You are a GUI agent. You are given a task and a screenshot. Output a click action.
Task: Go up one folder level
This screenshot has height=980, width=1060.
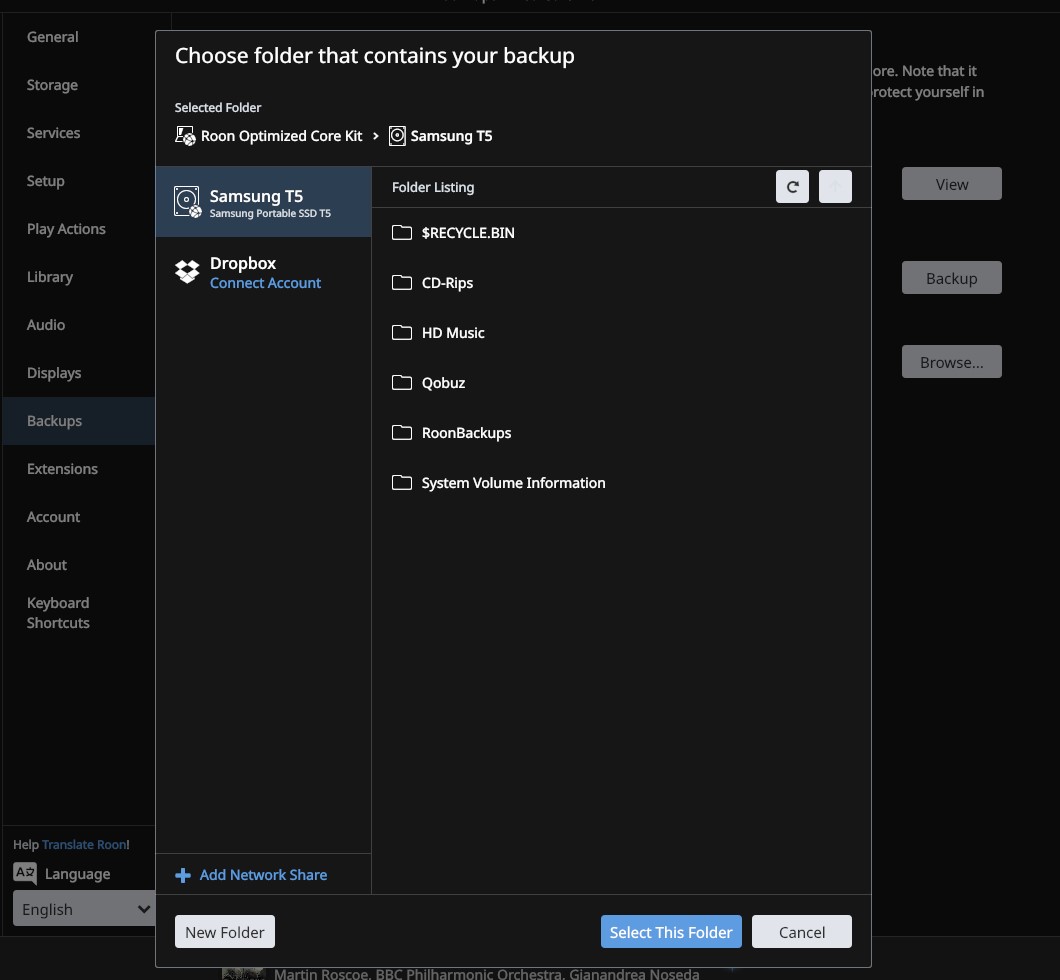835,187
